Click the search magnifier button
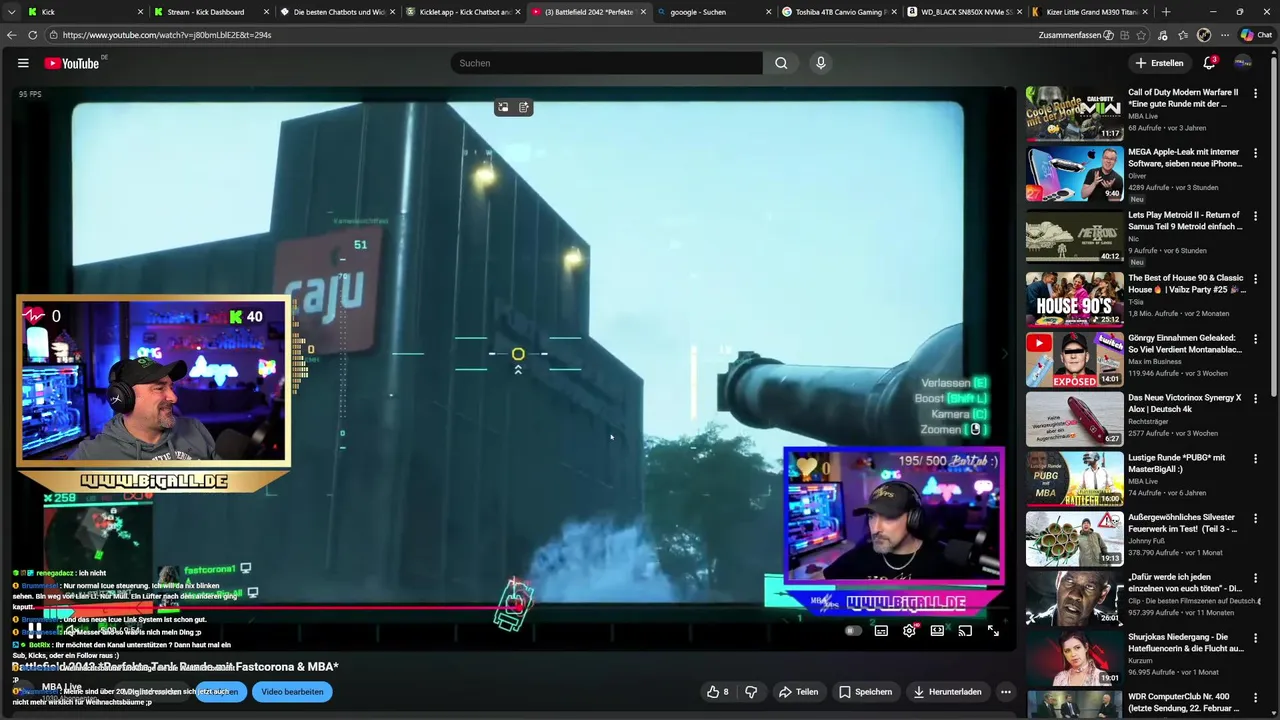1280x720 pixels. [781, 63]
